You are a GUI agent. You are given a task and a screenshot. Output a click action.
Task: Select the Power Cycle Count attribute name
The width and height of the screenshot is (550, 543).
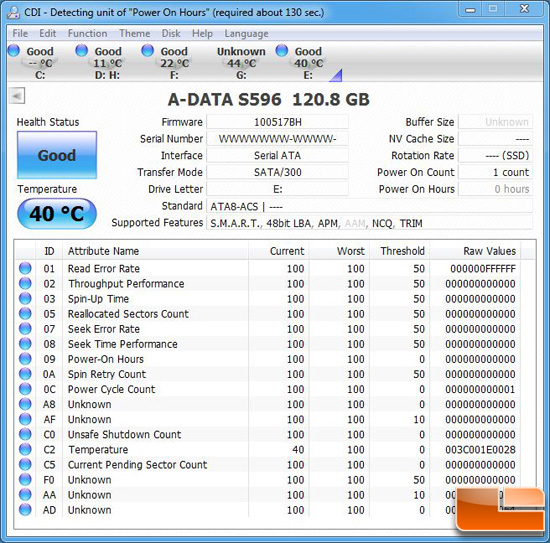coord(111,389)
